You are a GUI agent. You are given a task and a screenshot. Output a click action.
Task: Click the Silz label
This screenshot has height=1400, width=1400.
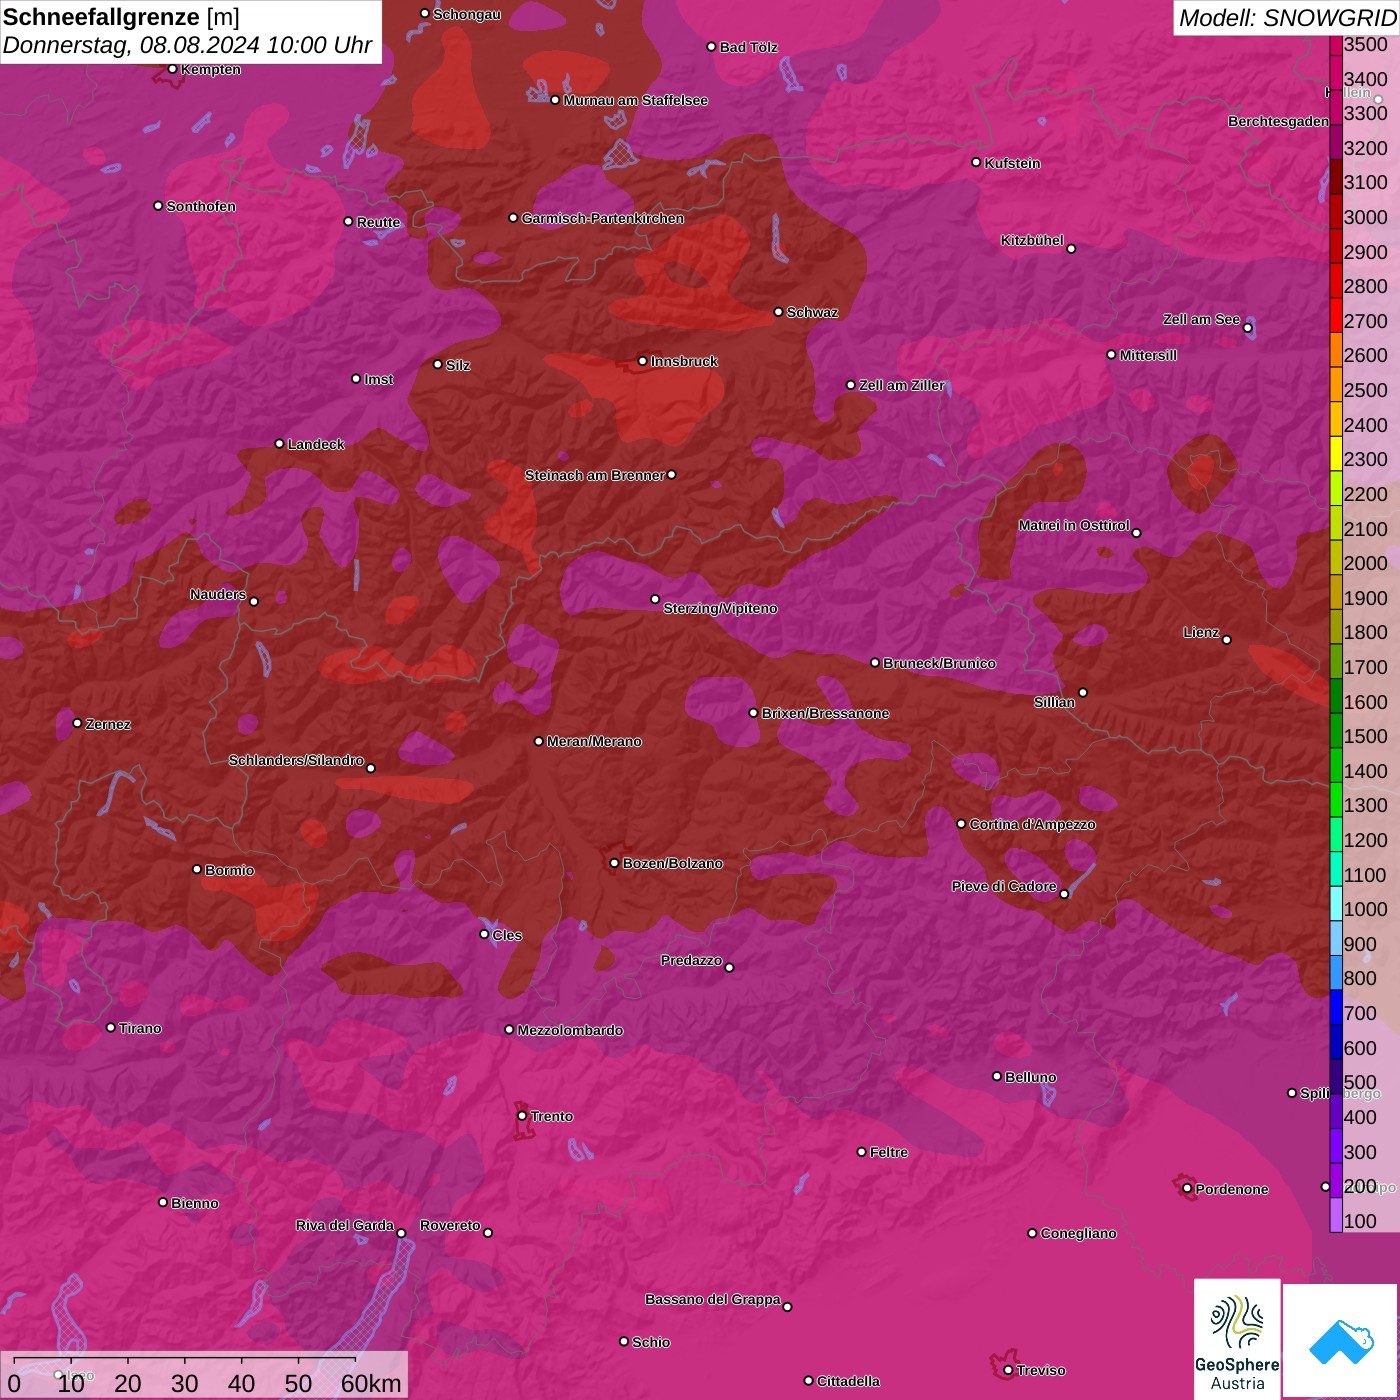point(458,365)
